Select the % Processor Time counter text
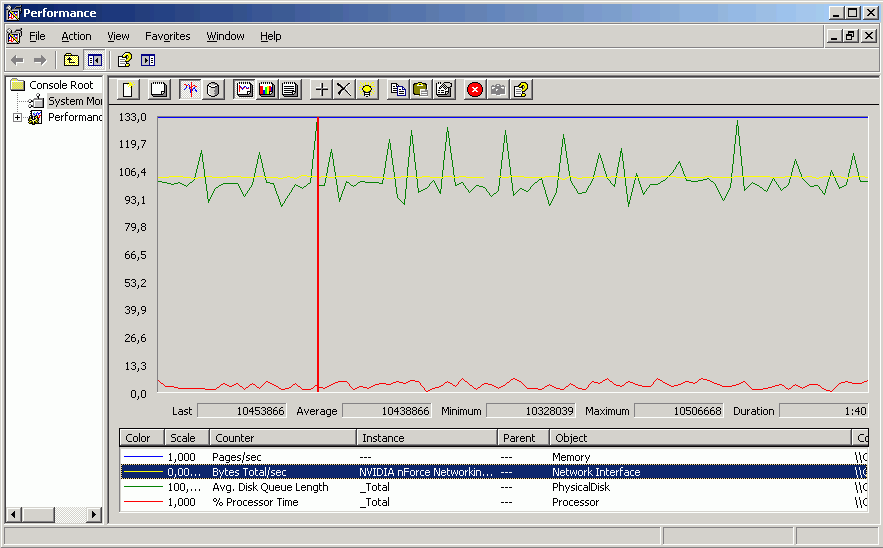 click(x=255, y=502)
